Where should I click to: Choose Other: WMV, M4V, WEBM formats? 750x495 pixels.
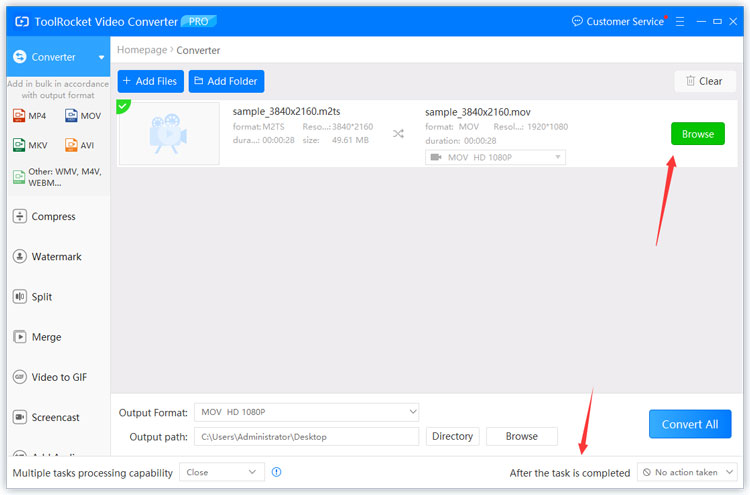pos(57,177)
